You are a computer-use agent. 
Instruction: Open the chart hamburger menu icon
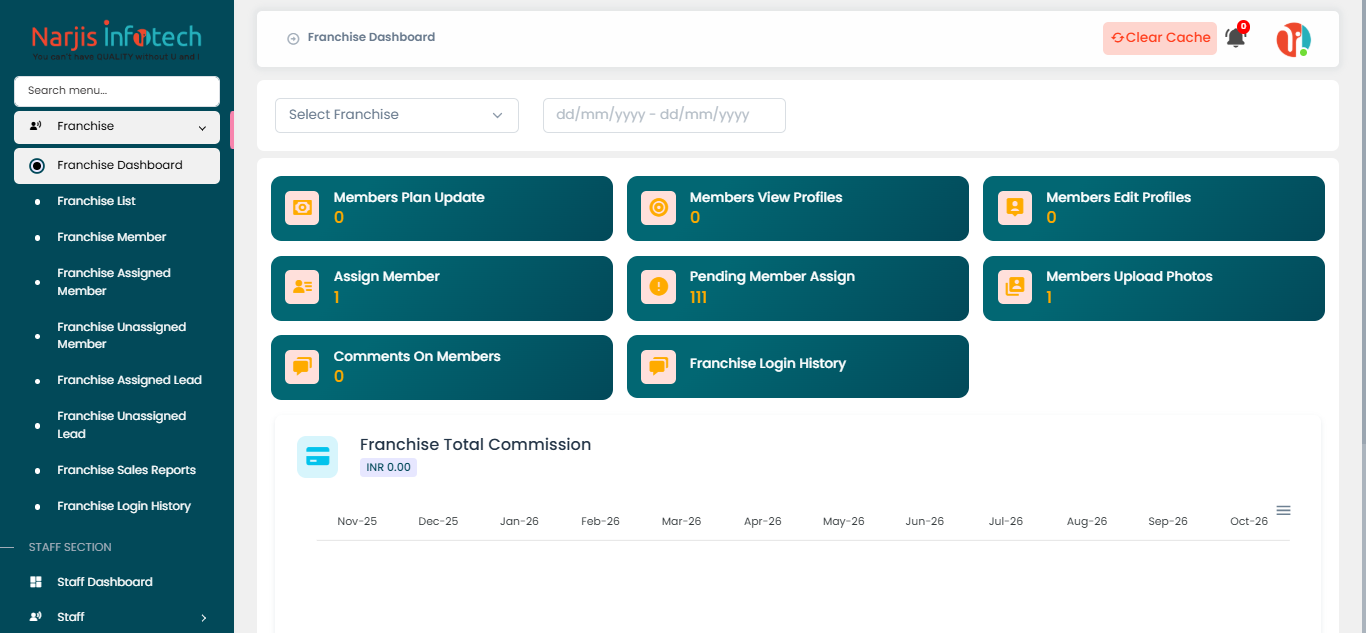[x=1284, y=510]
